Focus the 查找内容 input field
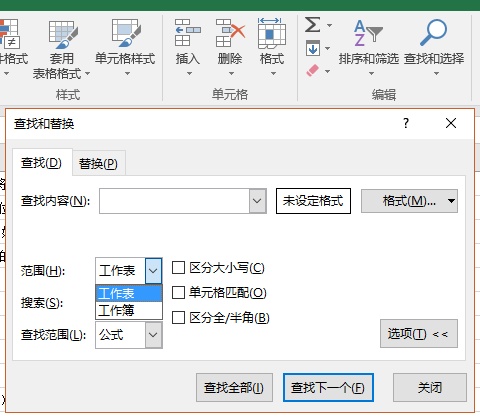The height and width of the screenshot is (417, 480). [x=174, y=201]
